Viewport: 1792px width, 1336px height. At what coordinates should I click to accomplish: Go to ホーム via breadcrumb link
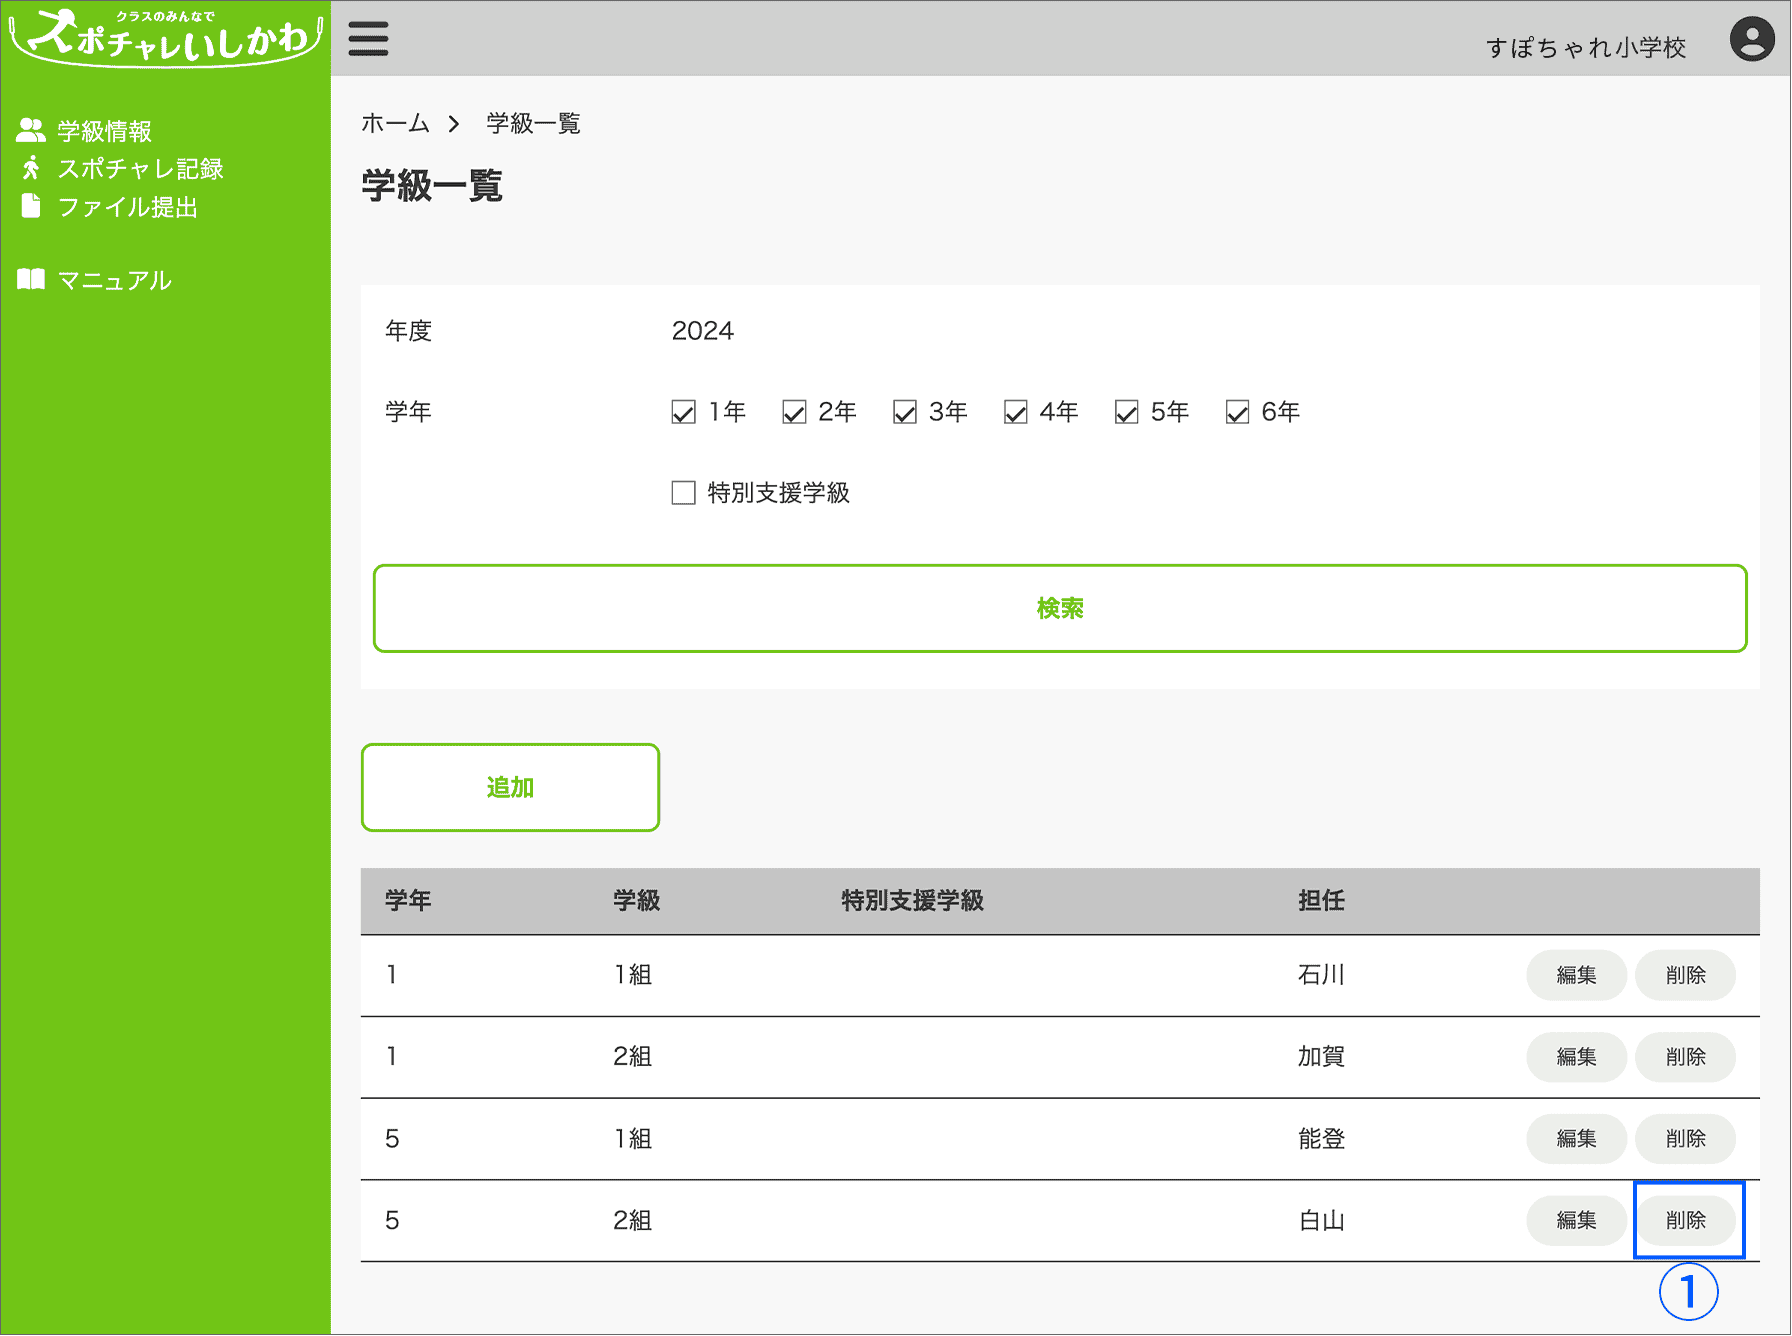pyautogui.click(x=395, y=124)
